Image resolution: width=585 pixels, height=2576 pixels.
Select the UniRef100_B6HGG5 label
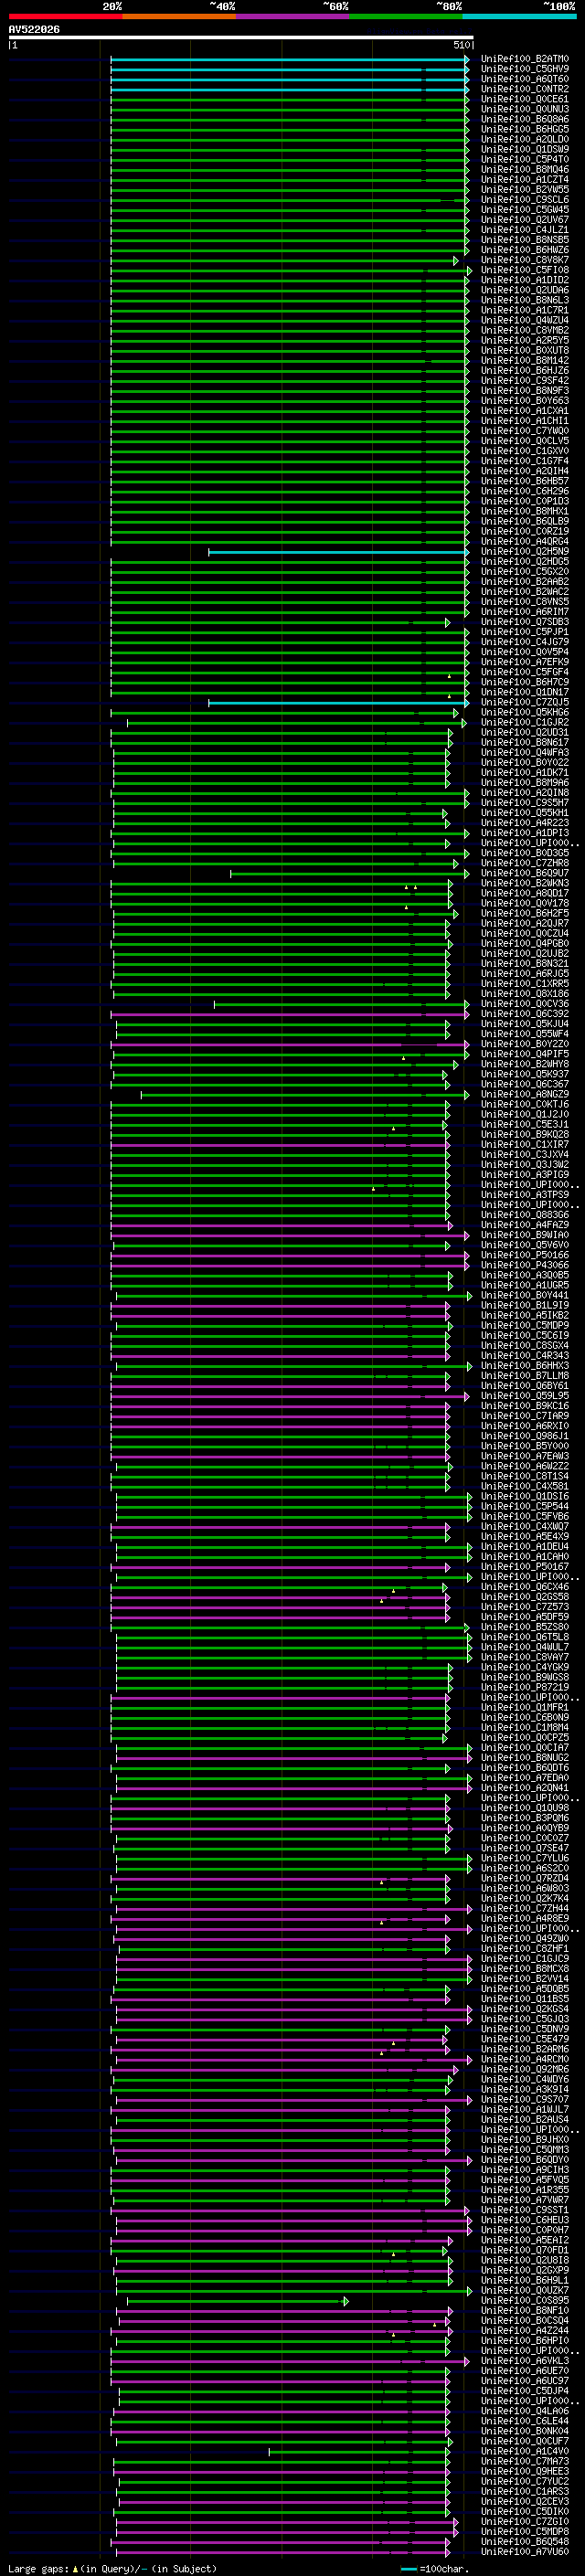(525, 129)
